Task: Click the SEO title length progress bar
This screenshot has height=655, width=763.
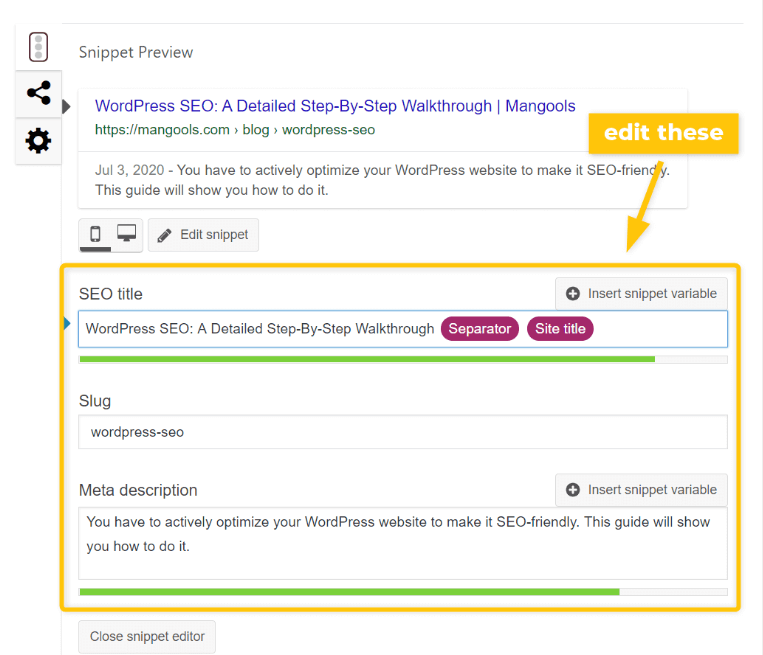Action: point(403,359)
